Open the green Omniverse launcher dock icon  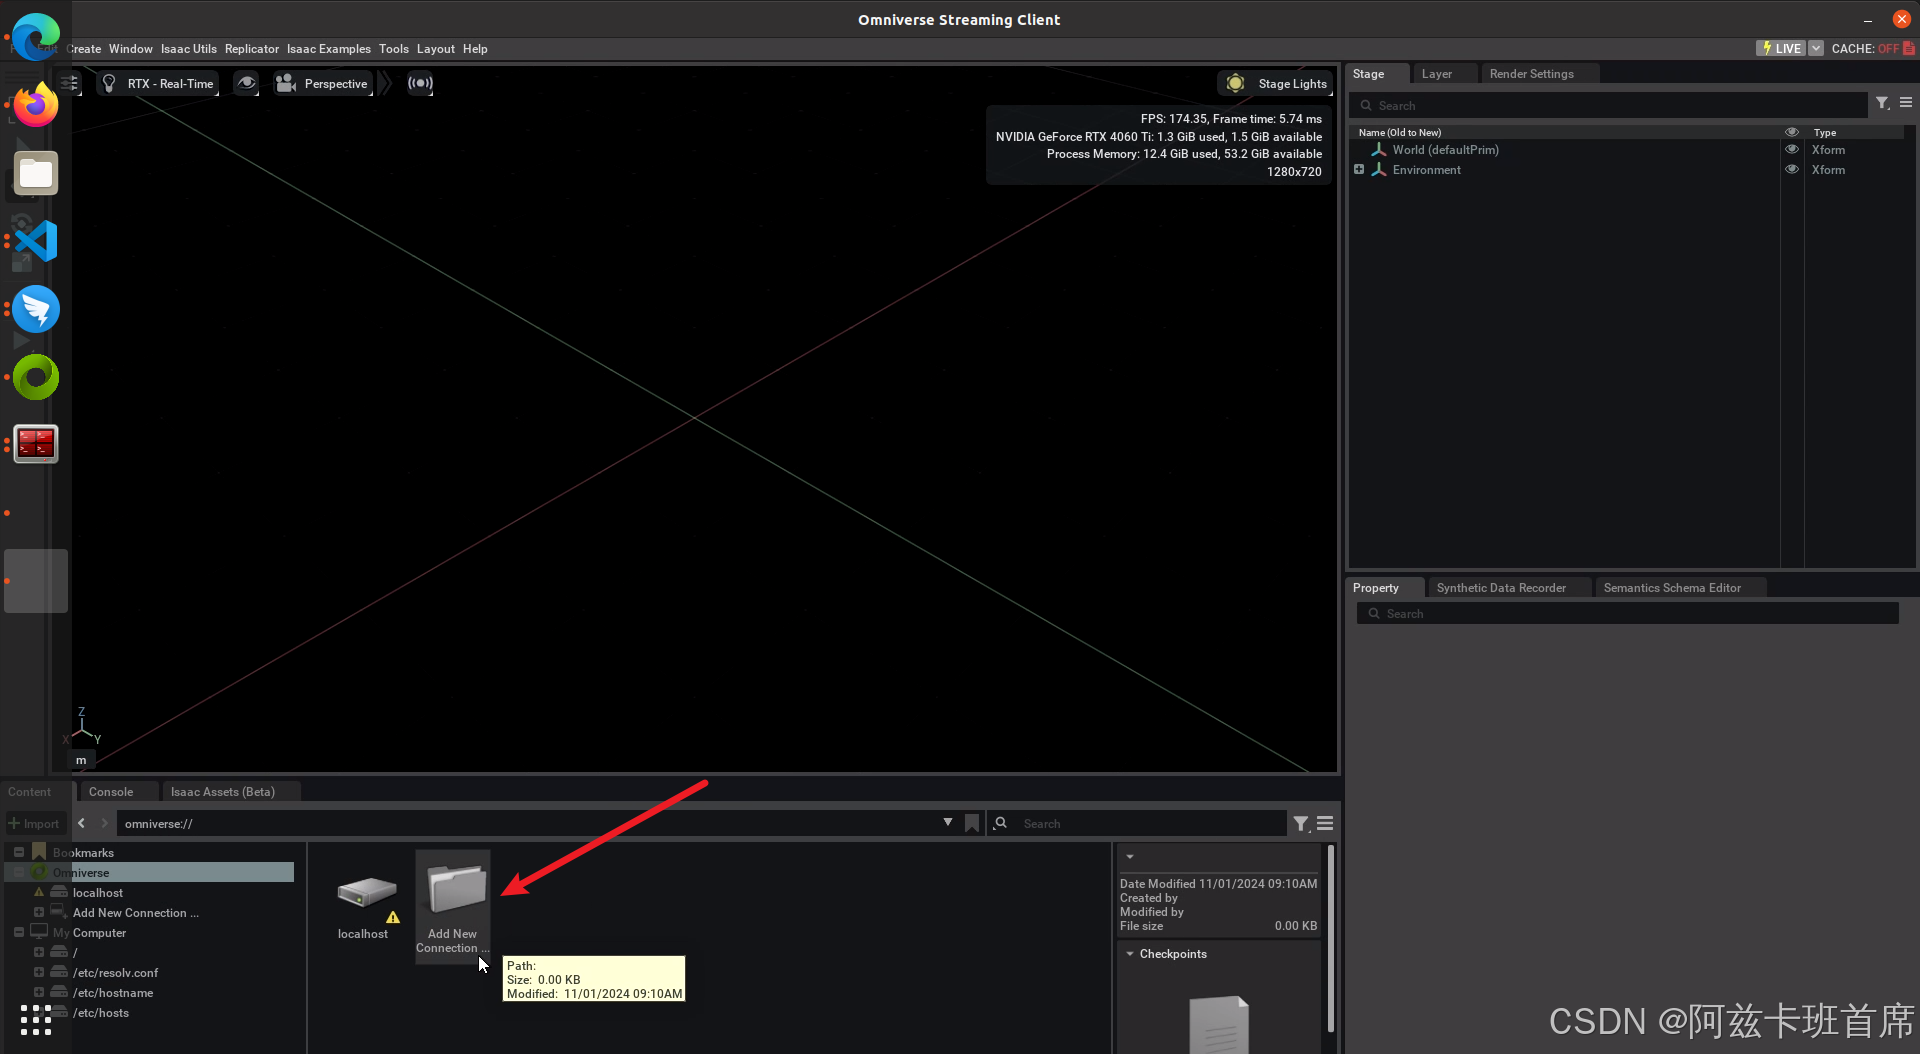(36, 377)
